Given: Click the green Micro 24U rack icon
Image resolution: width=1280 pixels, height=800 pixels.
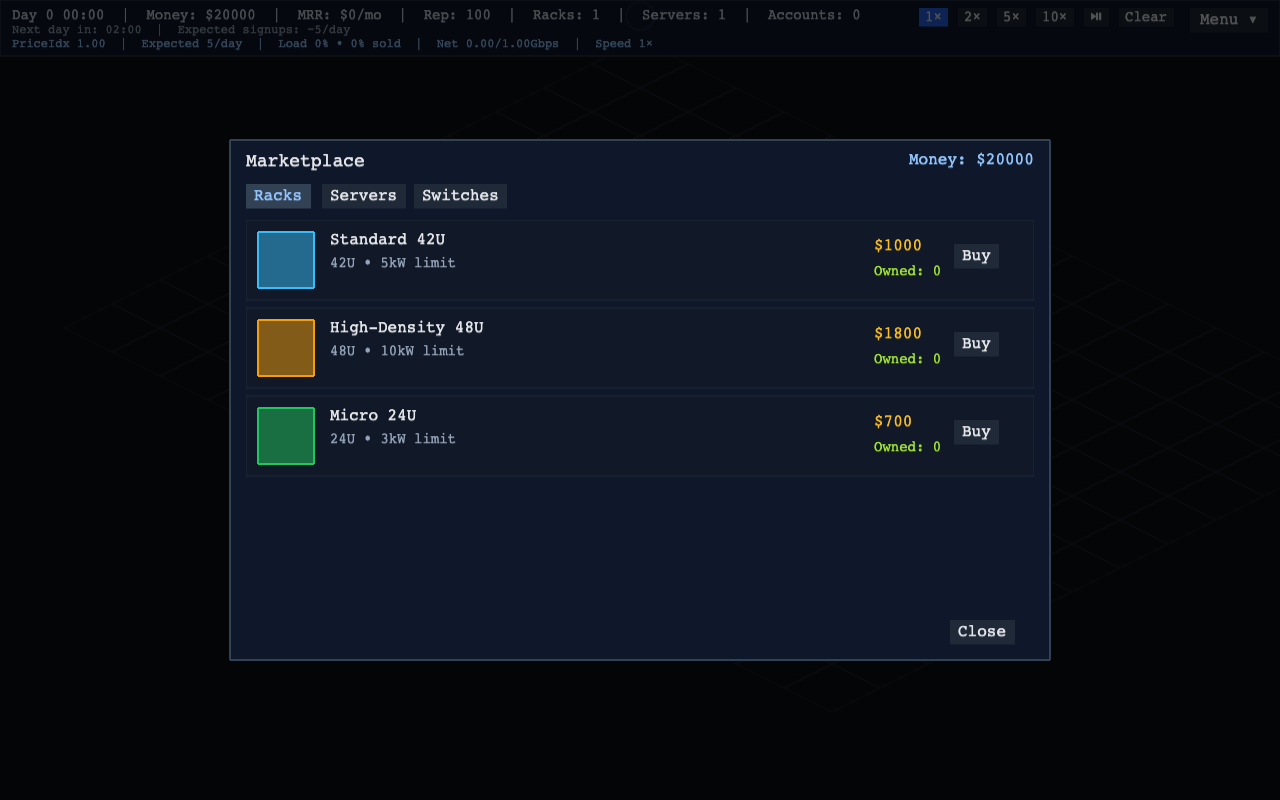Looking at the screenshot, I should point(286,436).
